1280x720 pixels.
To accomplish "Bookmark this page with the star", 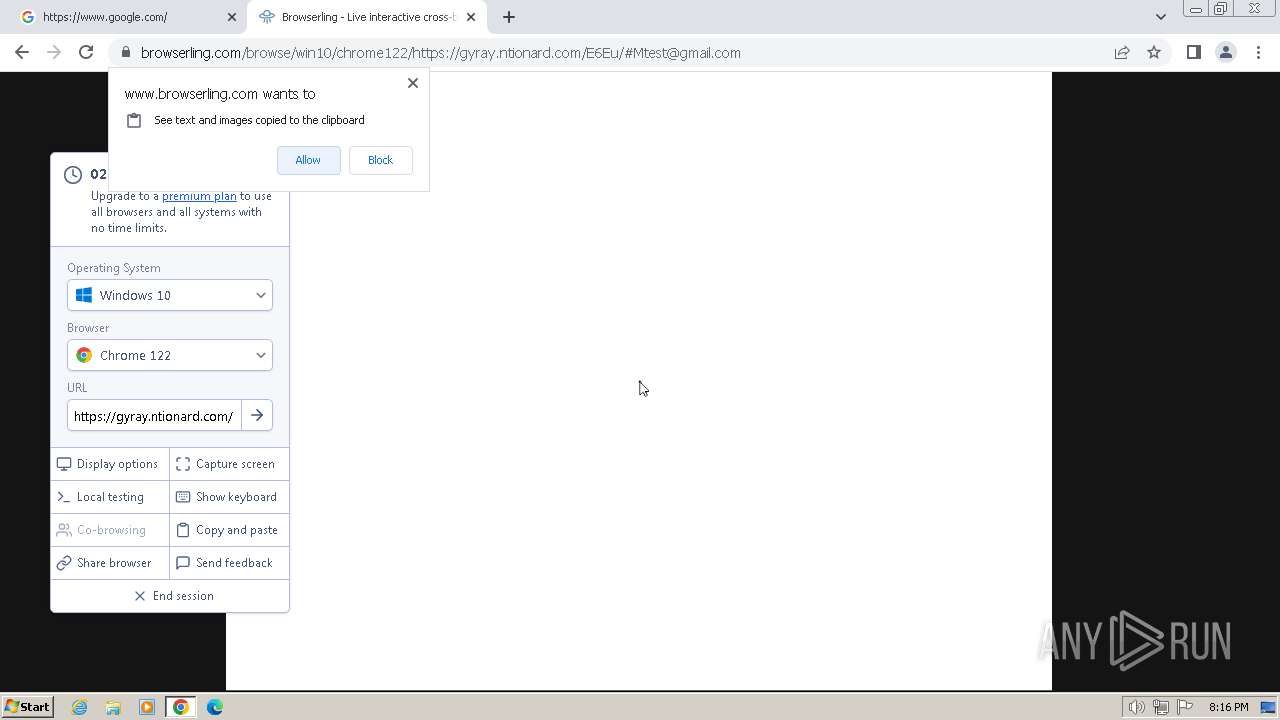I will click(1154, 53).
